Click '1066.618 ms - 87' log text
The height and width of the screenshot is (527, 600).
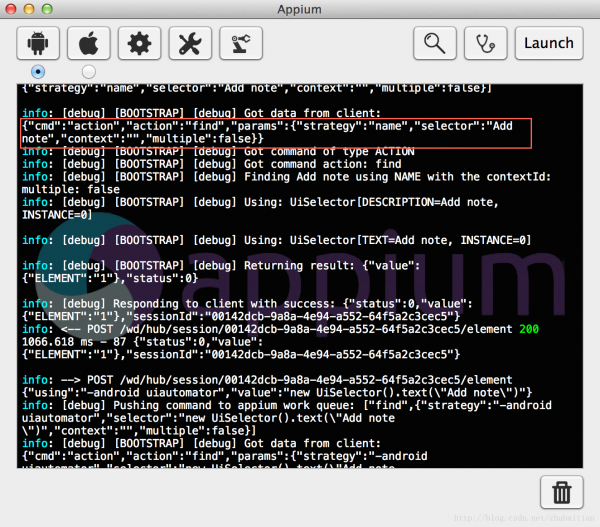[74, 342]
